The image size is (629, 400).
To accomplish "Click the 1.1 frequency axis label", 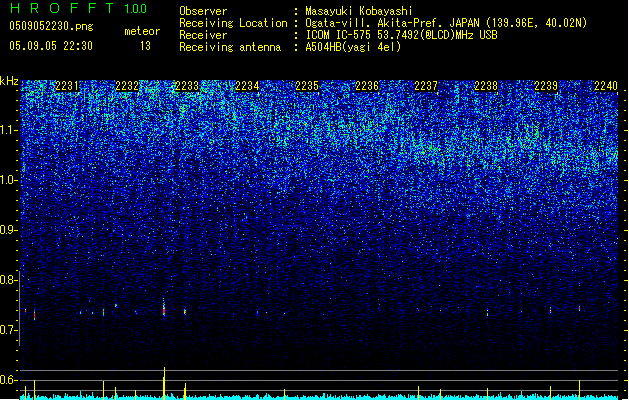I will (x=9, y=130).
